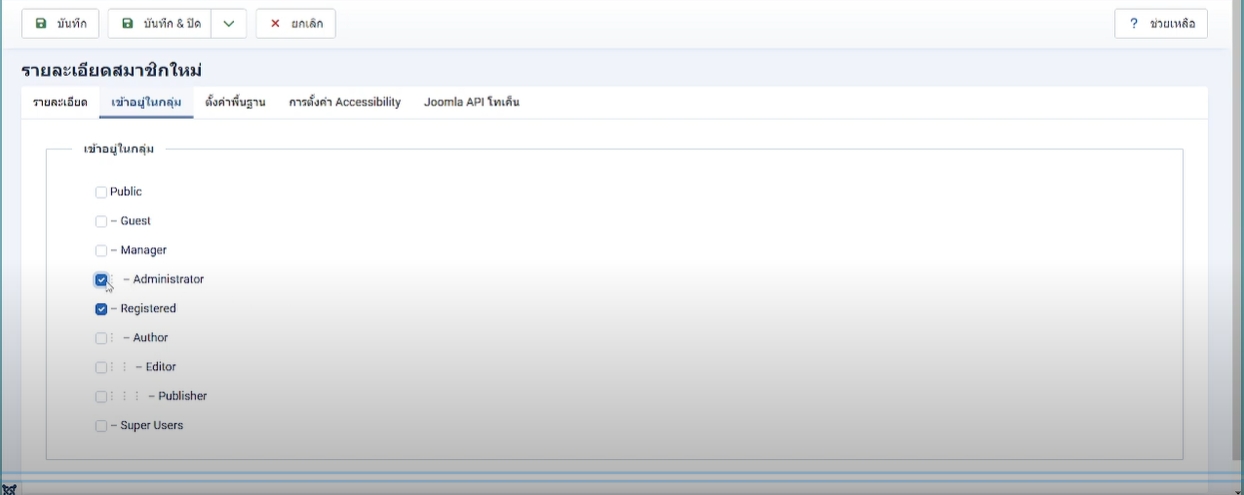This screenshot has width=1244, height=495.
Task: Uncheck the Registered group checkbox
Action: pos(101,309)
